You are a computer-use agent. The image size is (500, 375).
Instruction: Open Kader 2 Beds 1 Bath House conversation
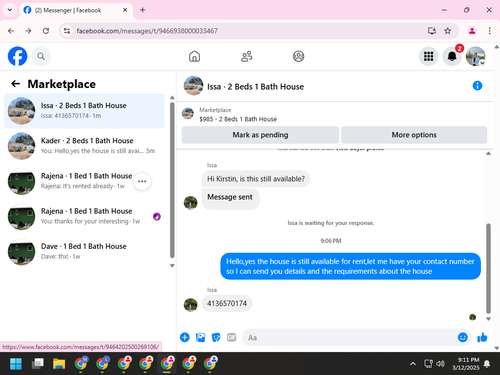(84, 146)
